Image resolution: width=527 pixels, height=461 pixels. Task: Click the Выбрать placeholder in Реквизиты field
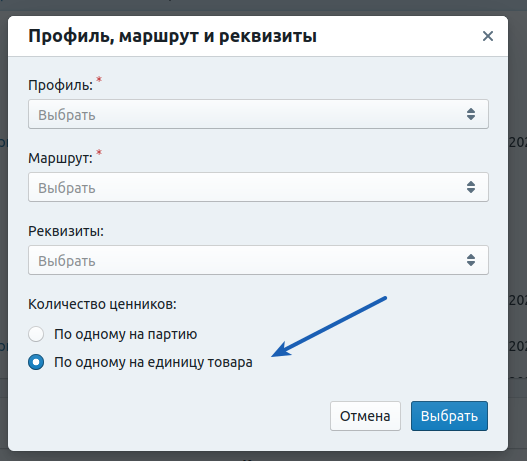(x=67, y=261)
